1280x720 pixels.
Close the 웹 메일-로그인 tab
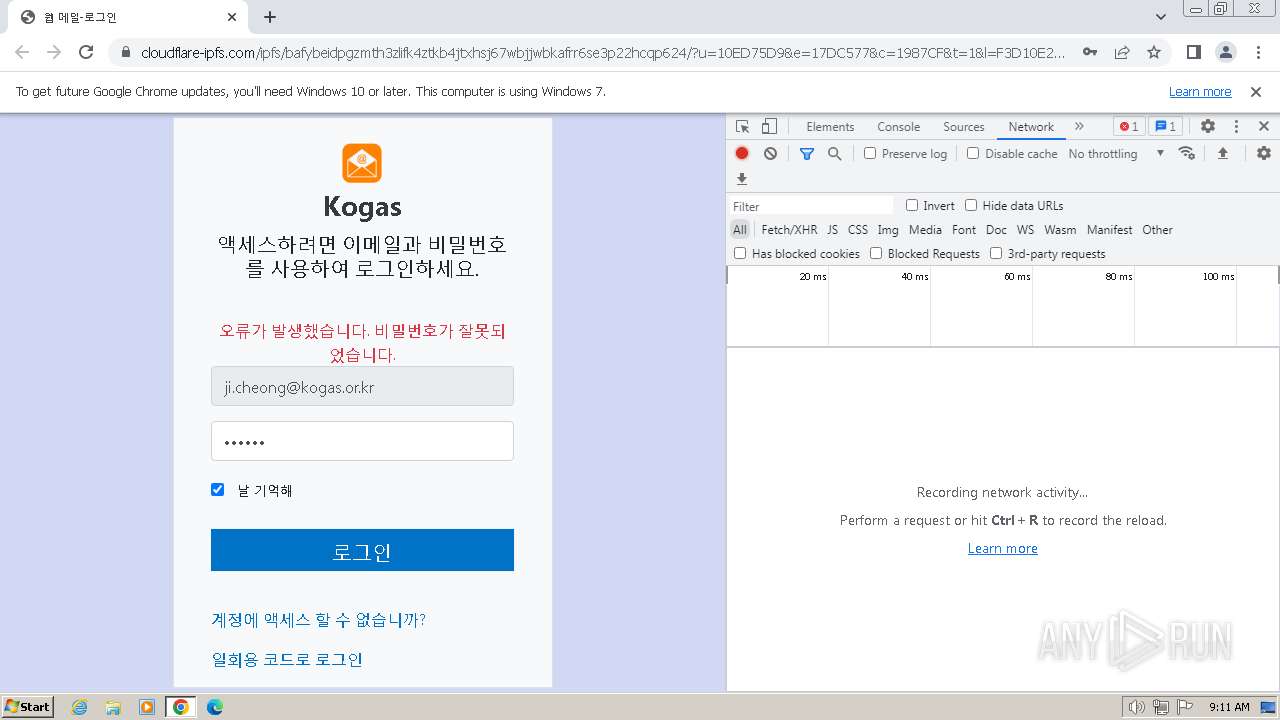(232, 17)
